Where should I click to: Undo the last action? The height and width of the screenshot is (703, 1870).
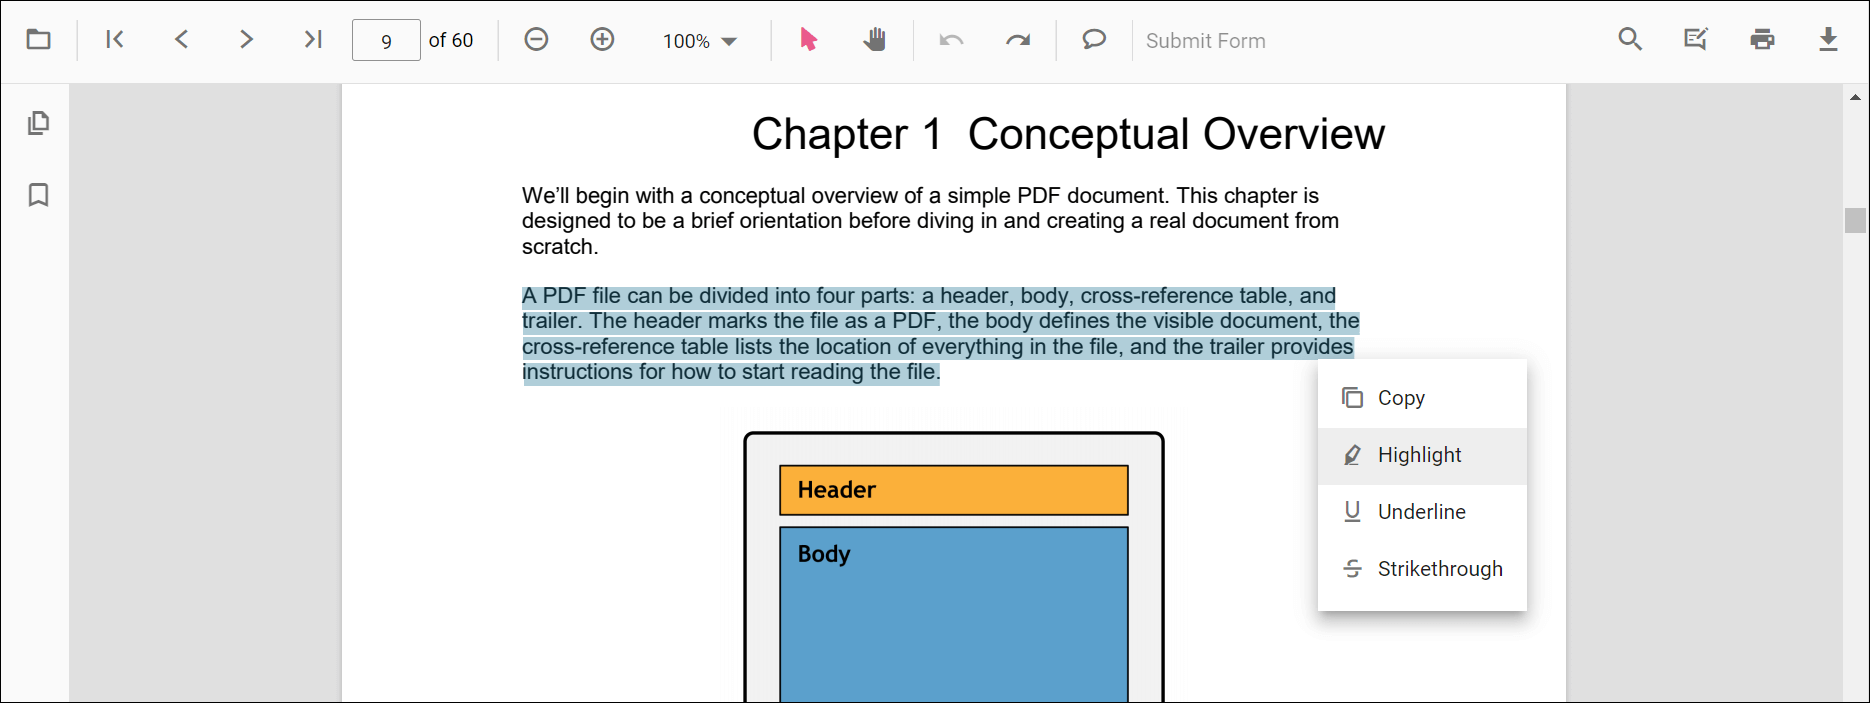point(951,40)
